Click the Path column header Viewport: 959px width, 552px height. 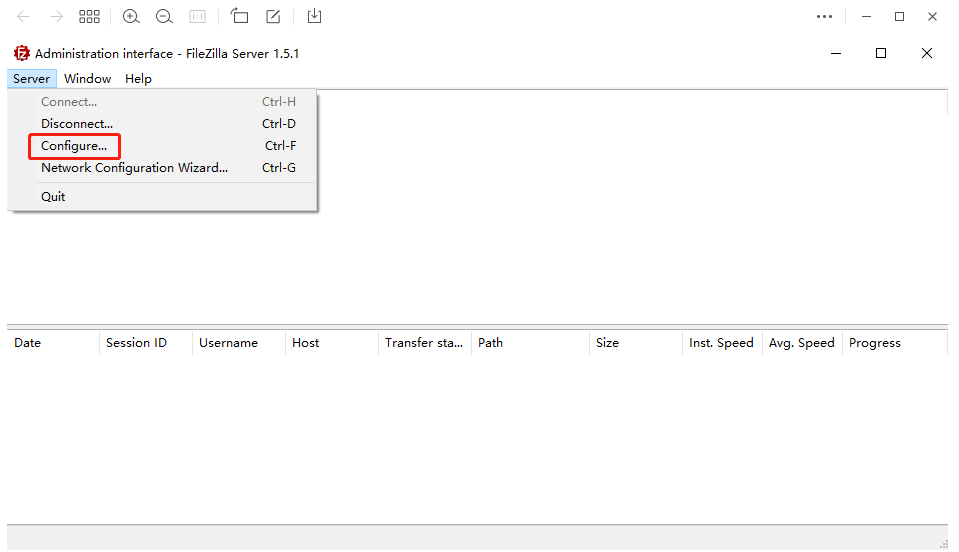[x=530, y=343]
